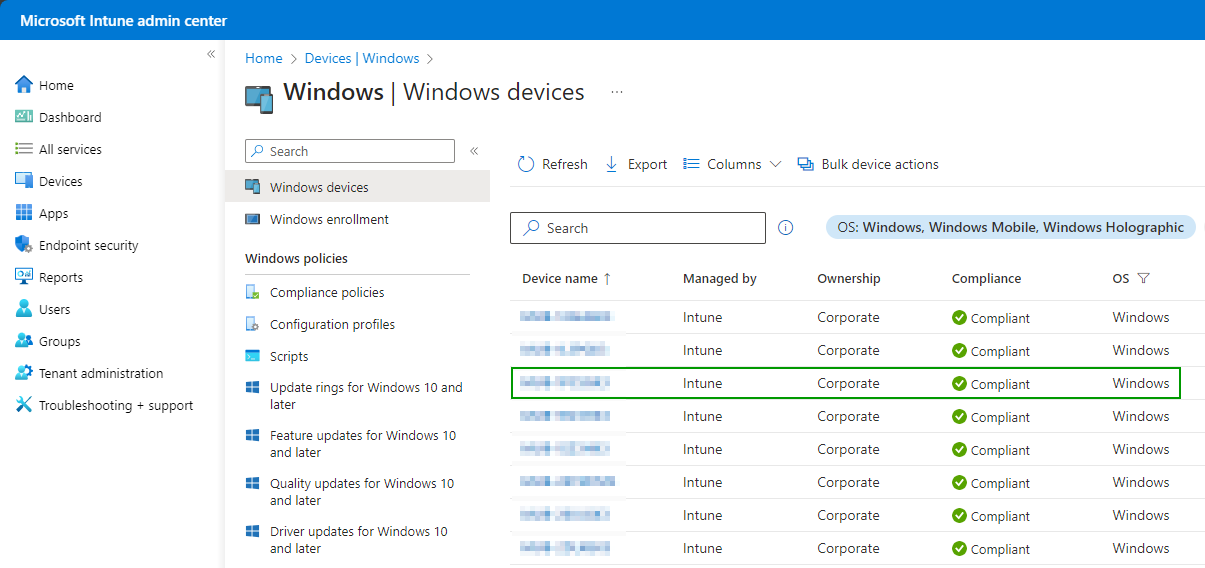The height and width of the screenshot is (568, 1205).
Task: Open All services in sidebar
Action: coord(58,149)
